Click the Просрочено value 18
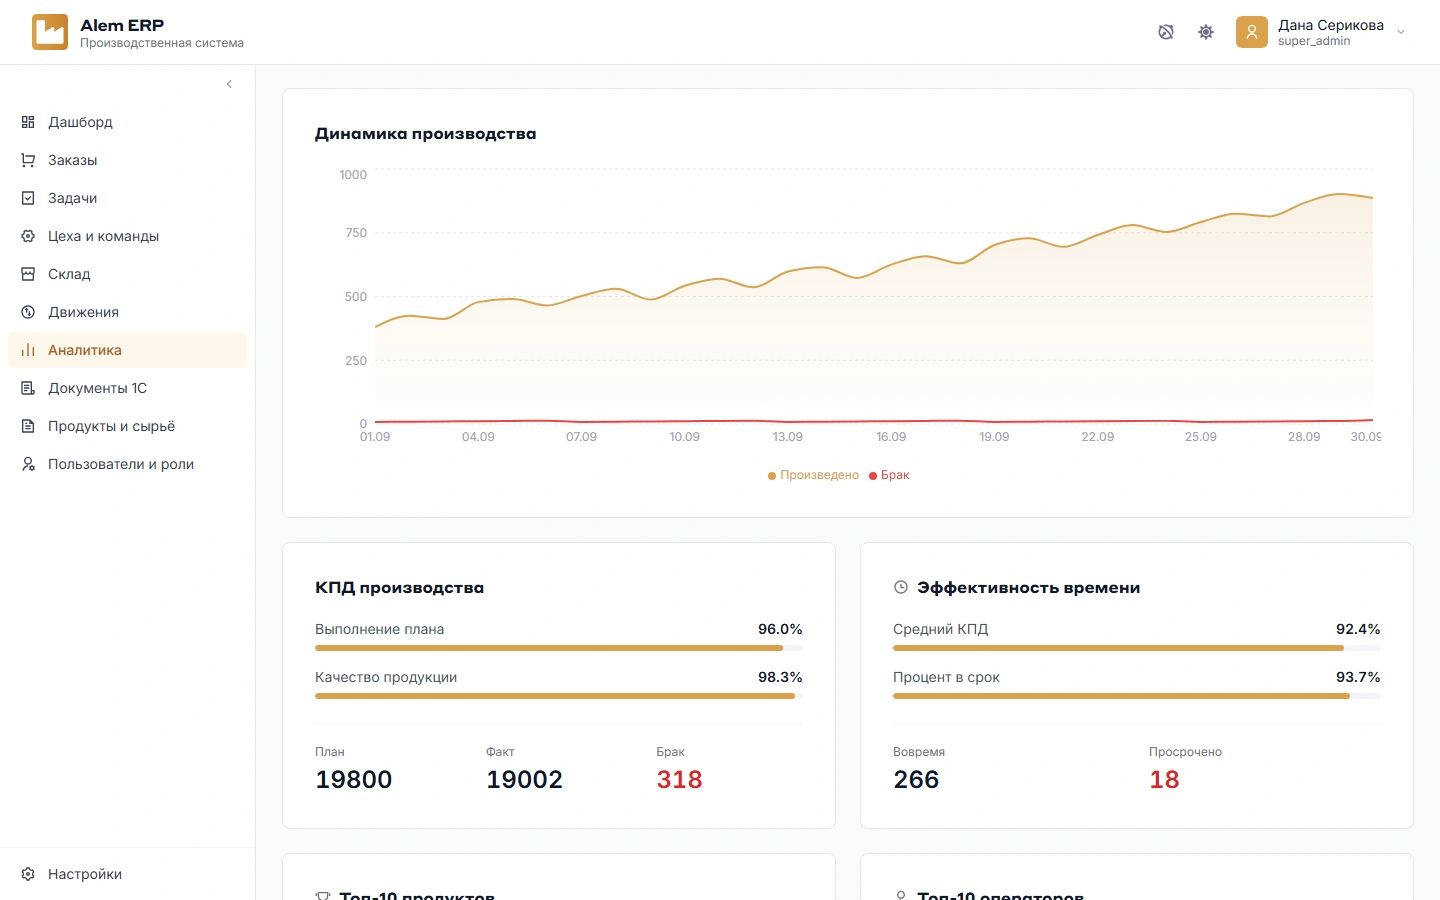Viewport: 1440px width, 900px height. (1164, 780)
